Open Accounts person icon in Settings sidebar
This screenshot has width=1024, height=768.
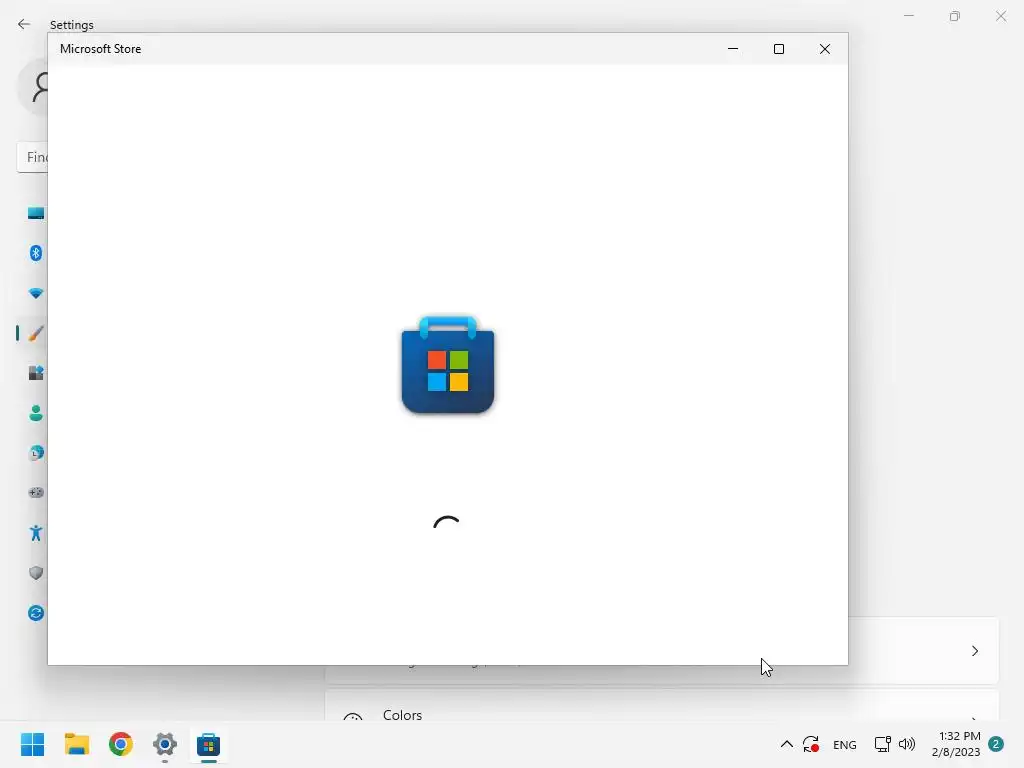pos(36,413)
